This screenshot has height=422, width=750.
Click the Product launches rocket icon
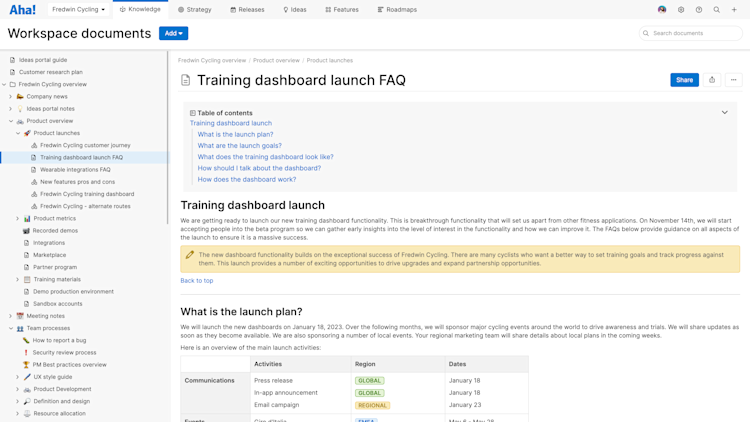pos(27,133)
